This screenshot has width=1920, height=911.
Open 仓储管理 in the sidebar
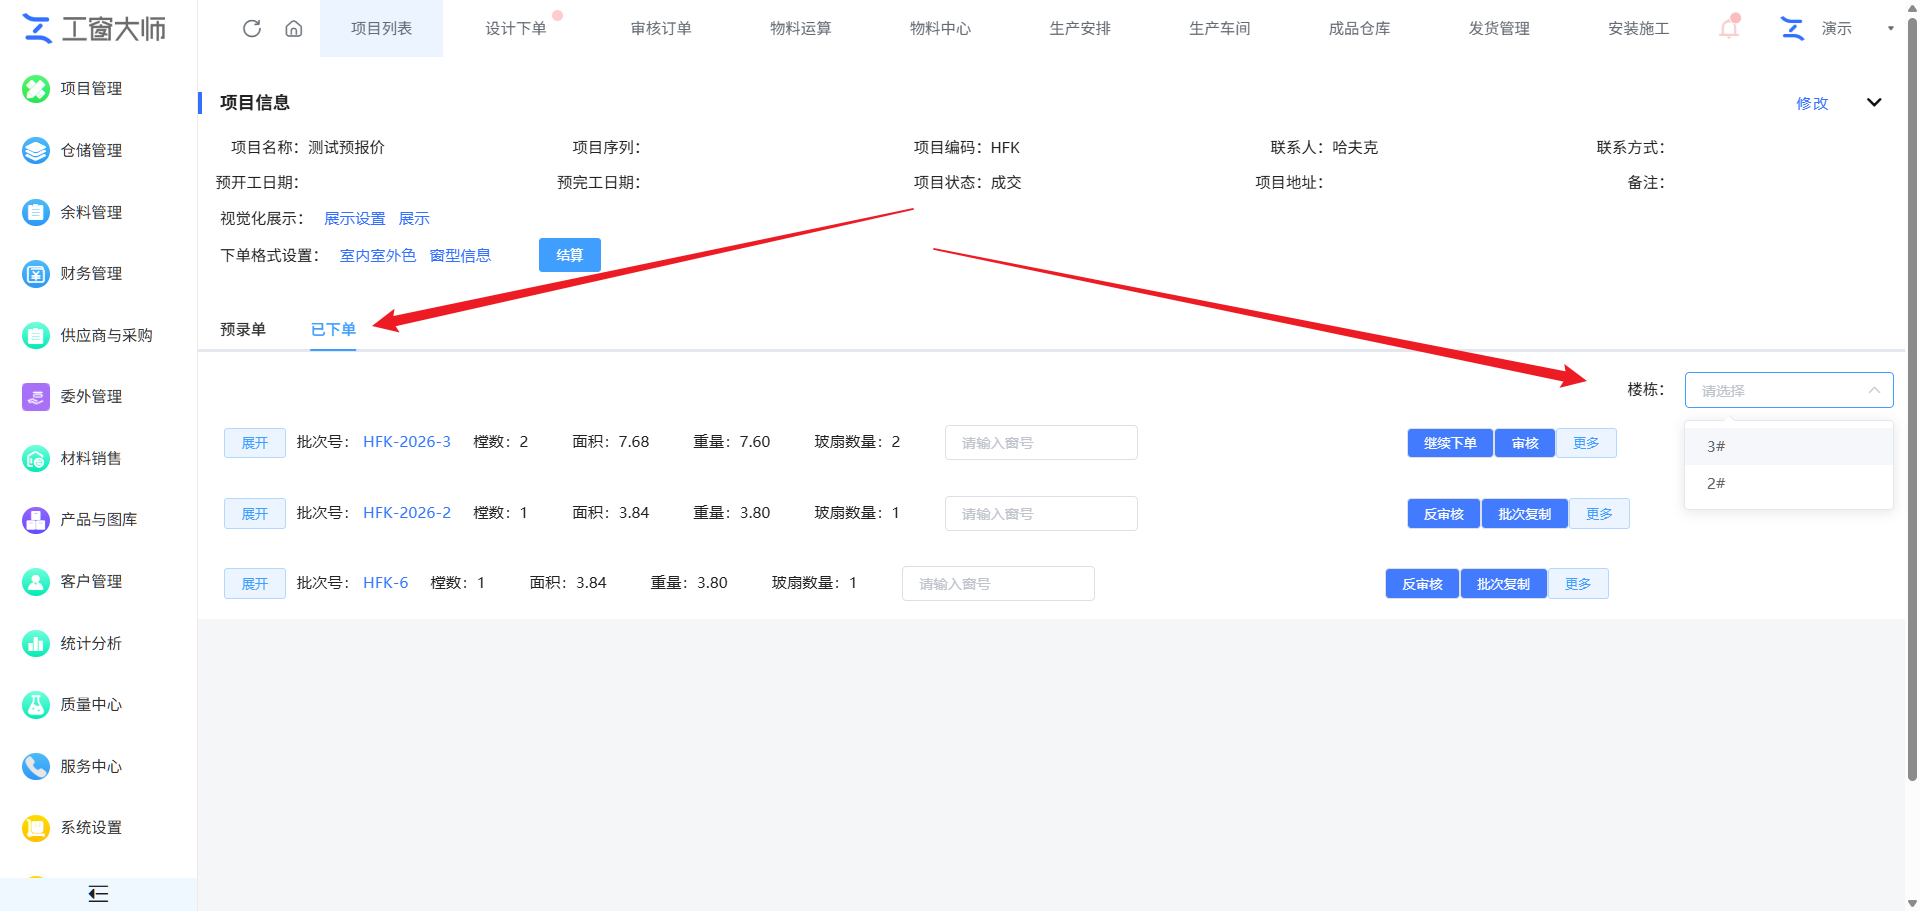tap(72, 151)
